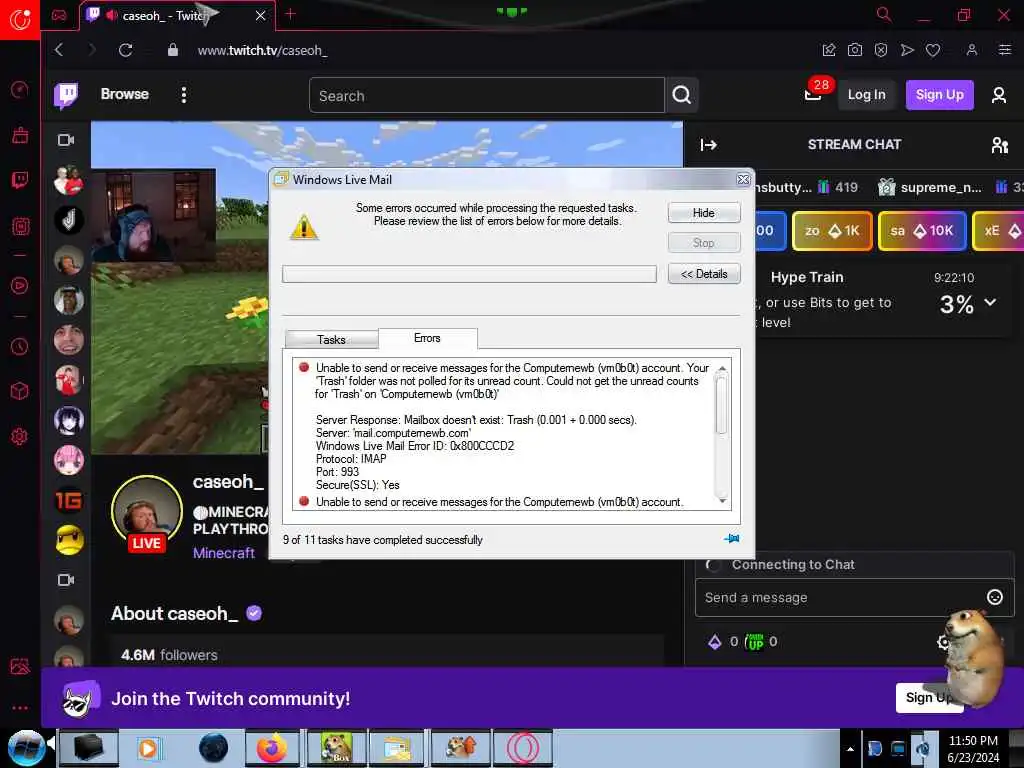Open the history clock sidebar icon
1024x768 pixels.
[20, 346]
